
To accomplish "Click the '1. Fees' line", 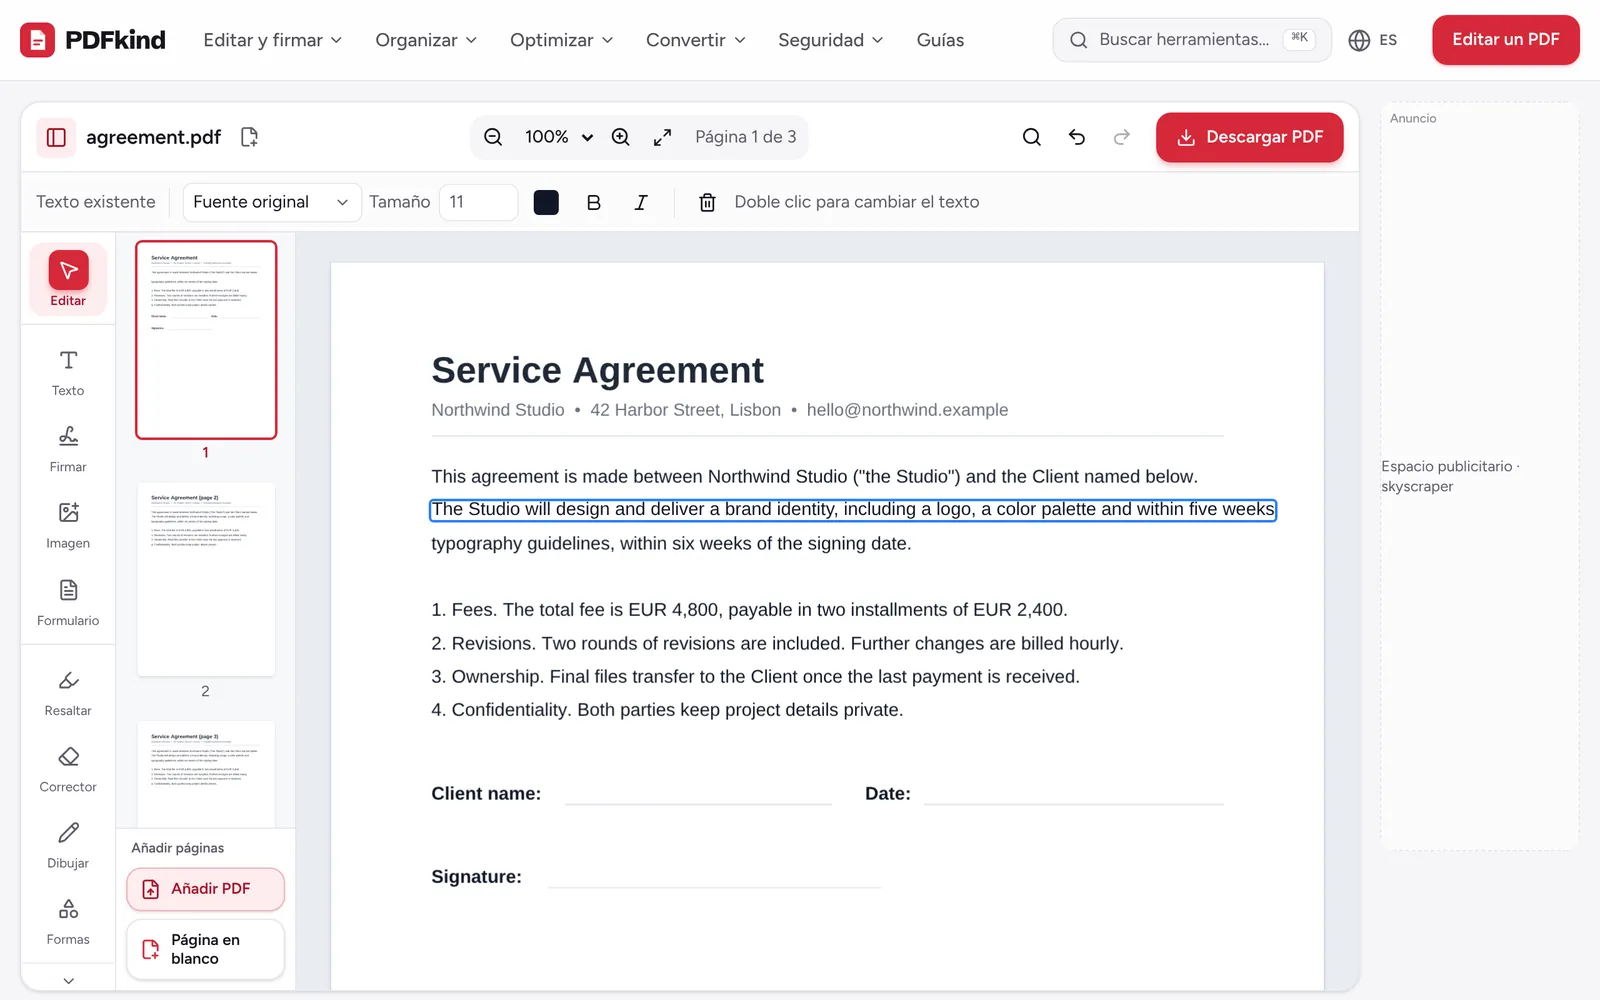I will click(749, 610).
